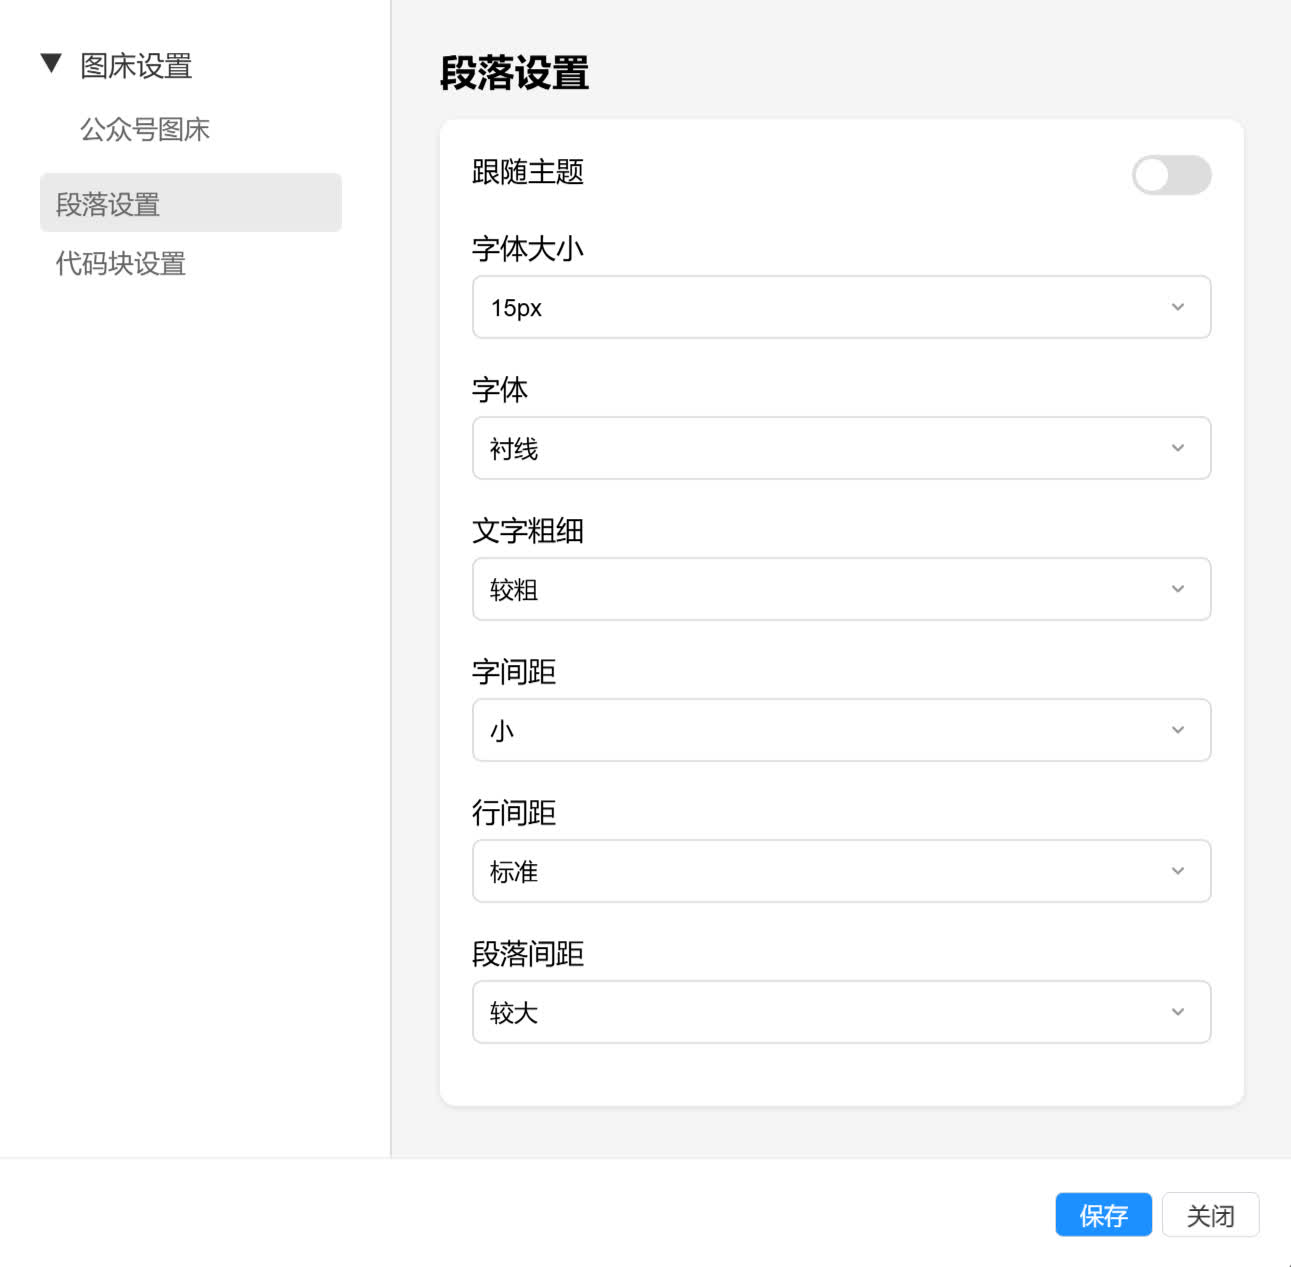Click the chevron arrow on the 文字粗细 field
Image resolution: width=1291 pixels, height=1267 pixels.
pyautogui.click(x=1177, y=589)
